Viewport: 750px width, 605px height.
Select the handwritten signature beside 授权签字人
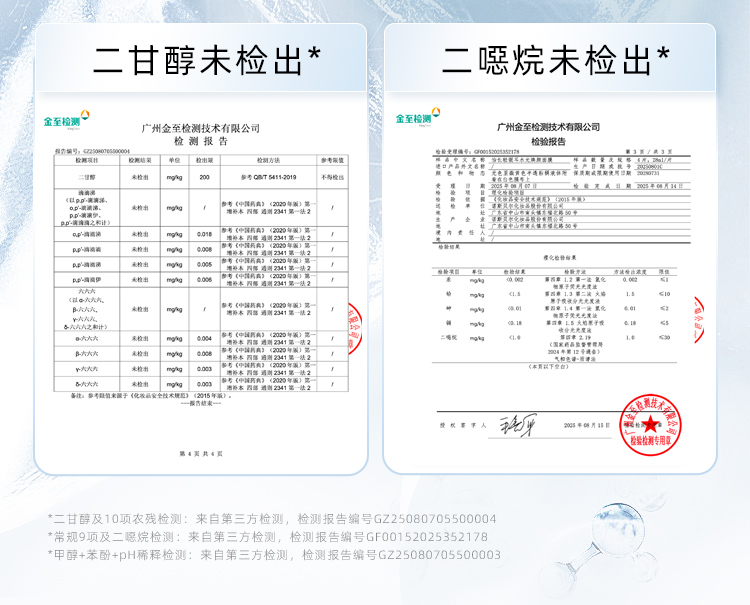518,425
